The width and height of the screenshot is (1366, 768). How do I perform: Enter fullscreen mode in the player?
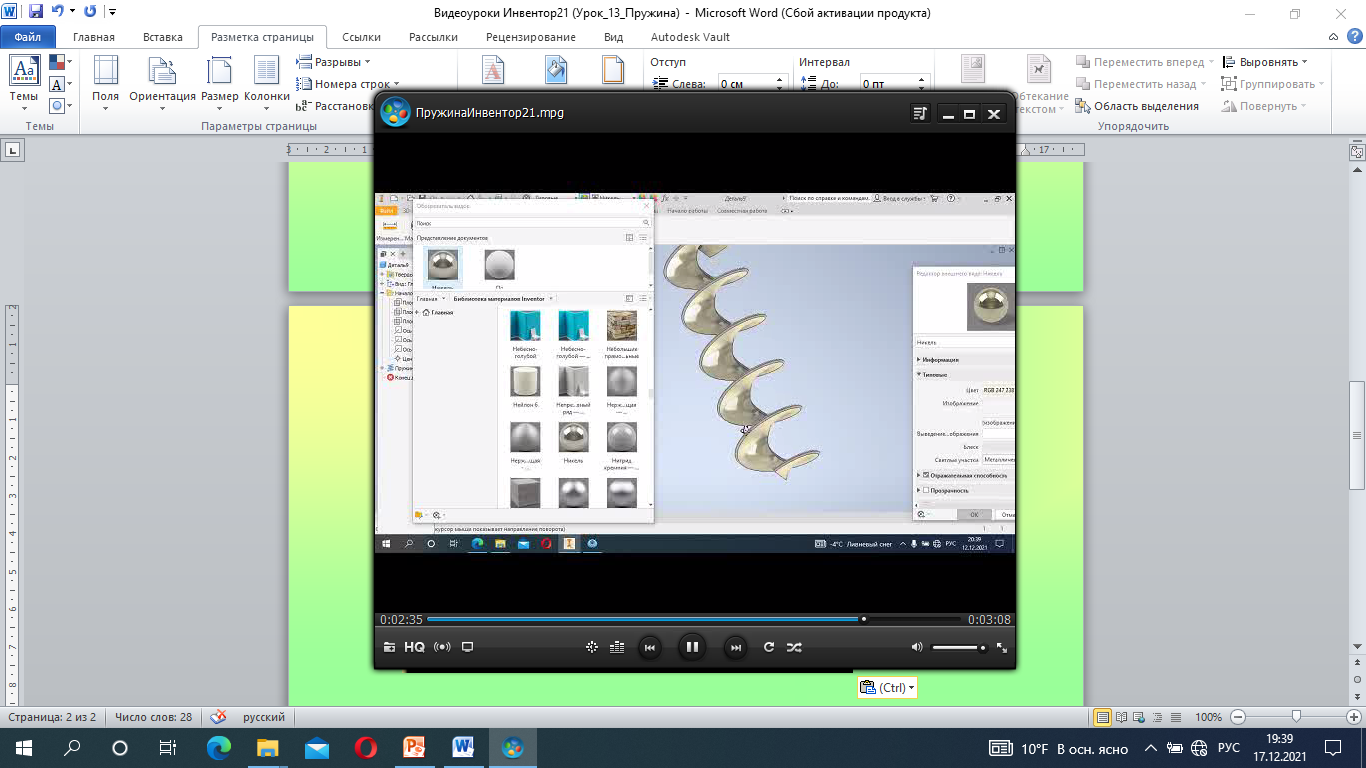1001,647
